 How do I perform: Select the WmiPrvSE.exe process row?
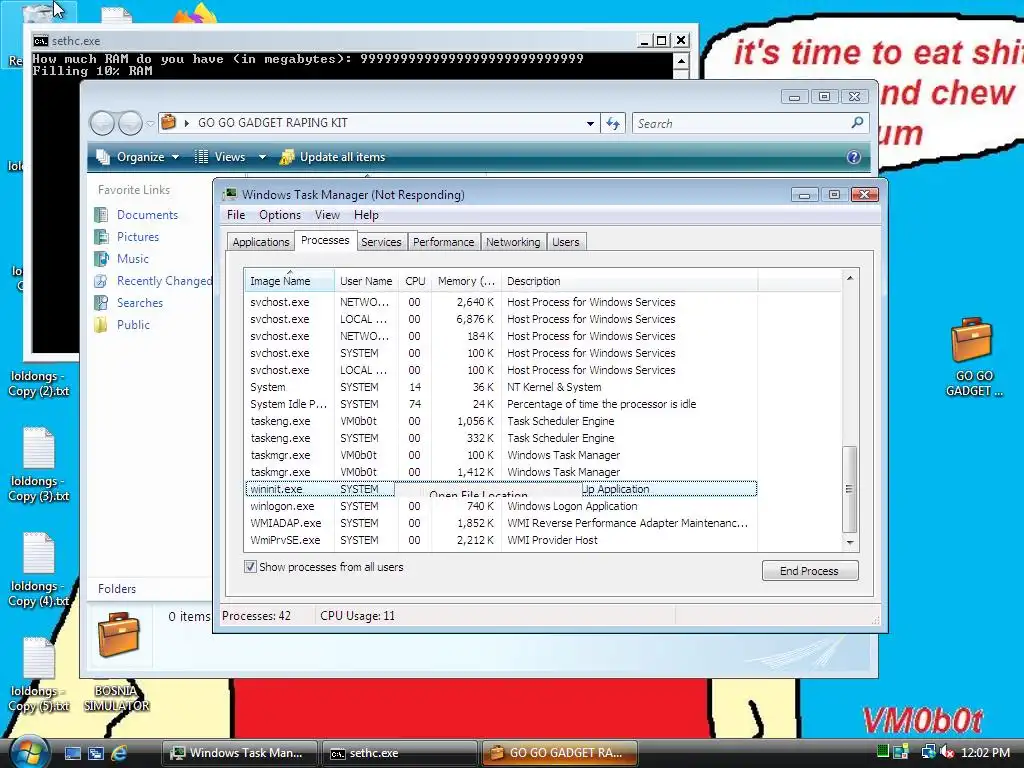pos(501,540)
